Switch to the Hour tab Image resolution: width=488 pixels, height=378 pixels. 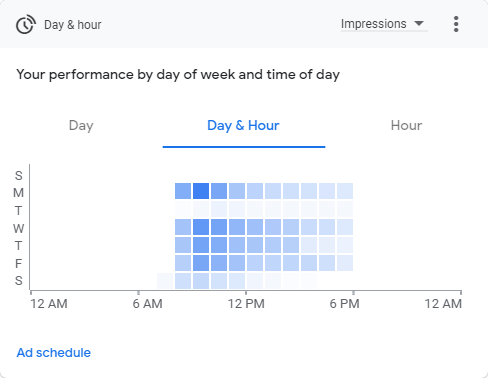pyautogui.click(x=406, y=126)
